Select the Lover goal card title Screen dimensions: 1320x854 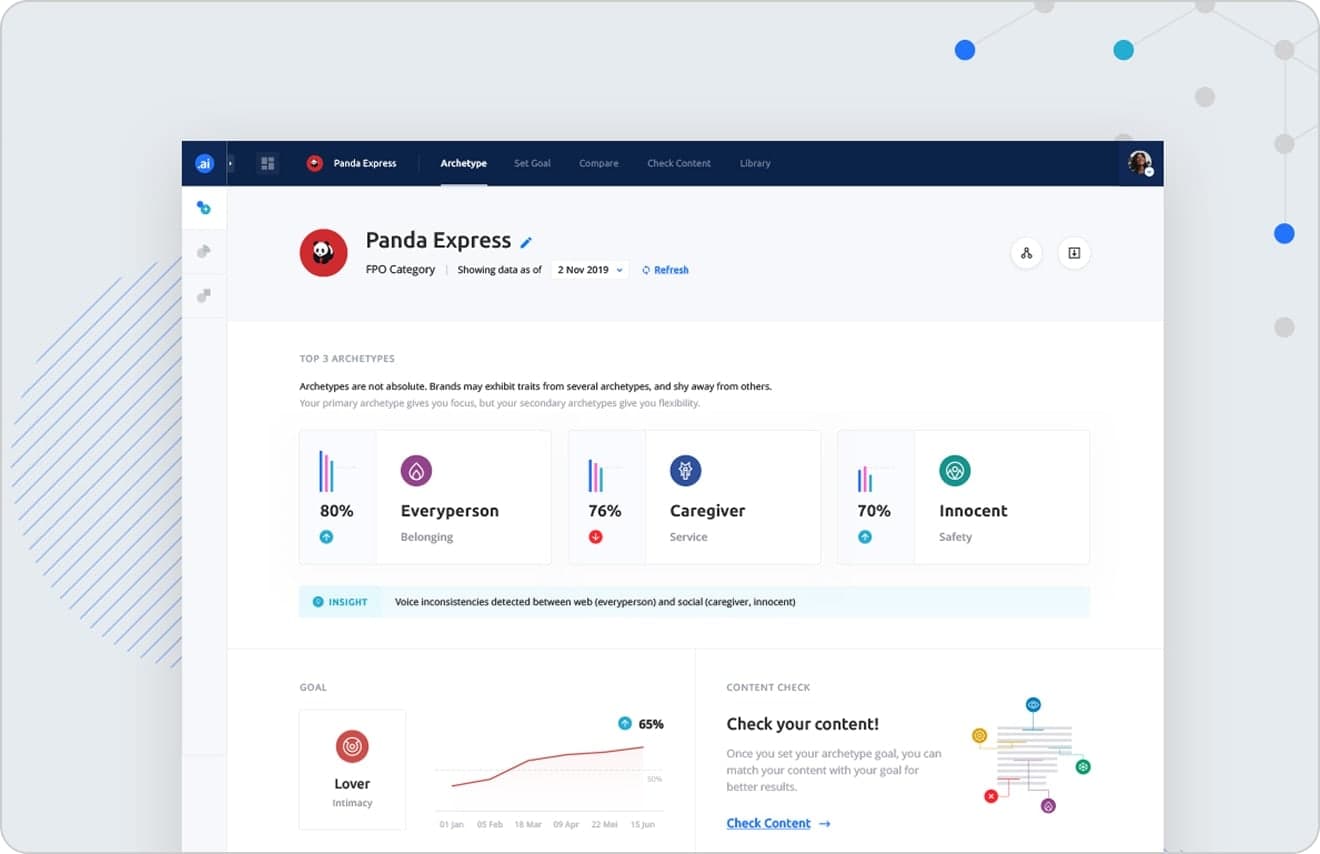(x=352, y=784)
